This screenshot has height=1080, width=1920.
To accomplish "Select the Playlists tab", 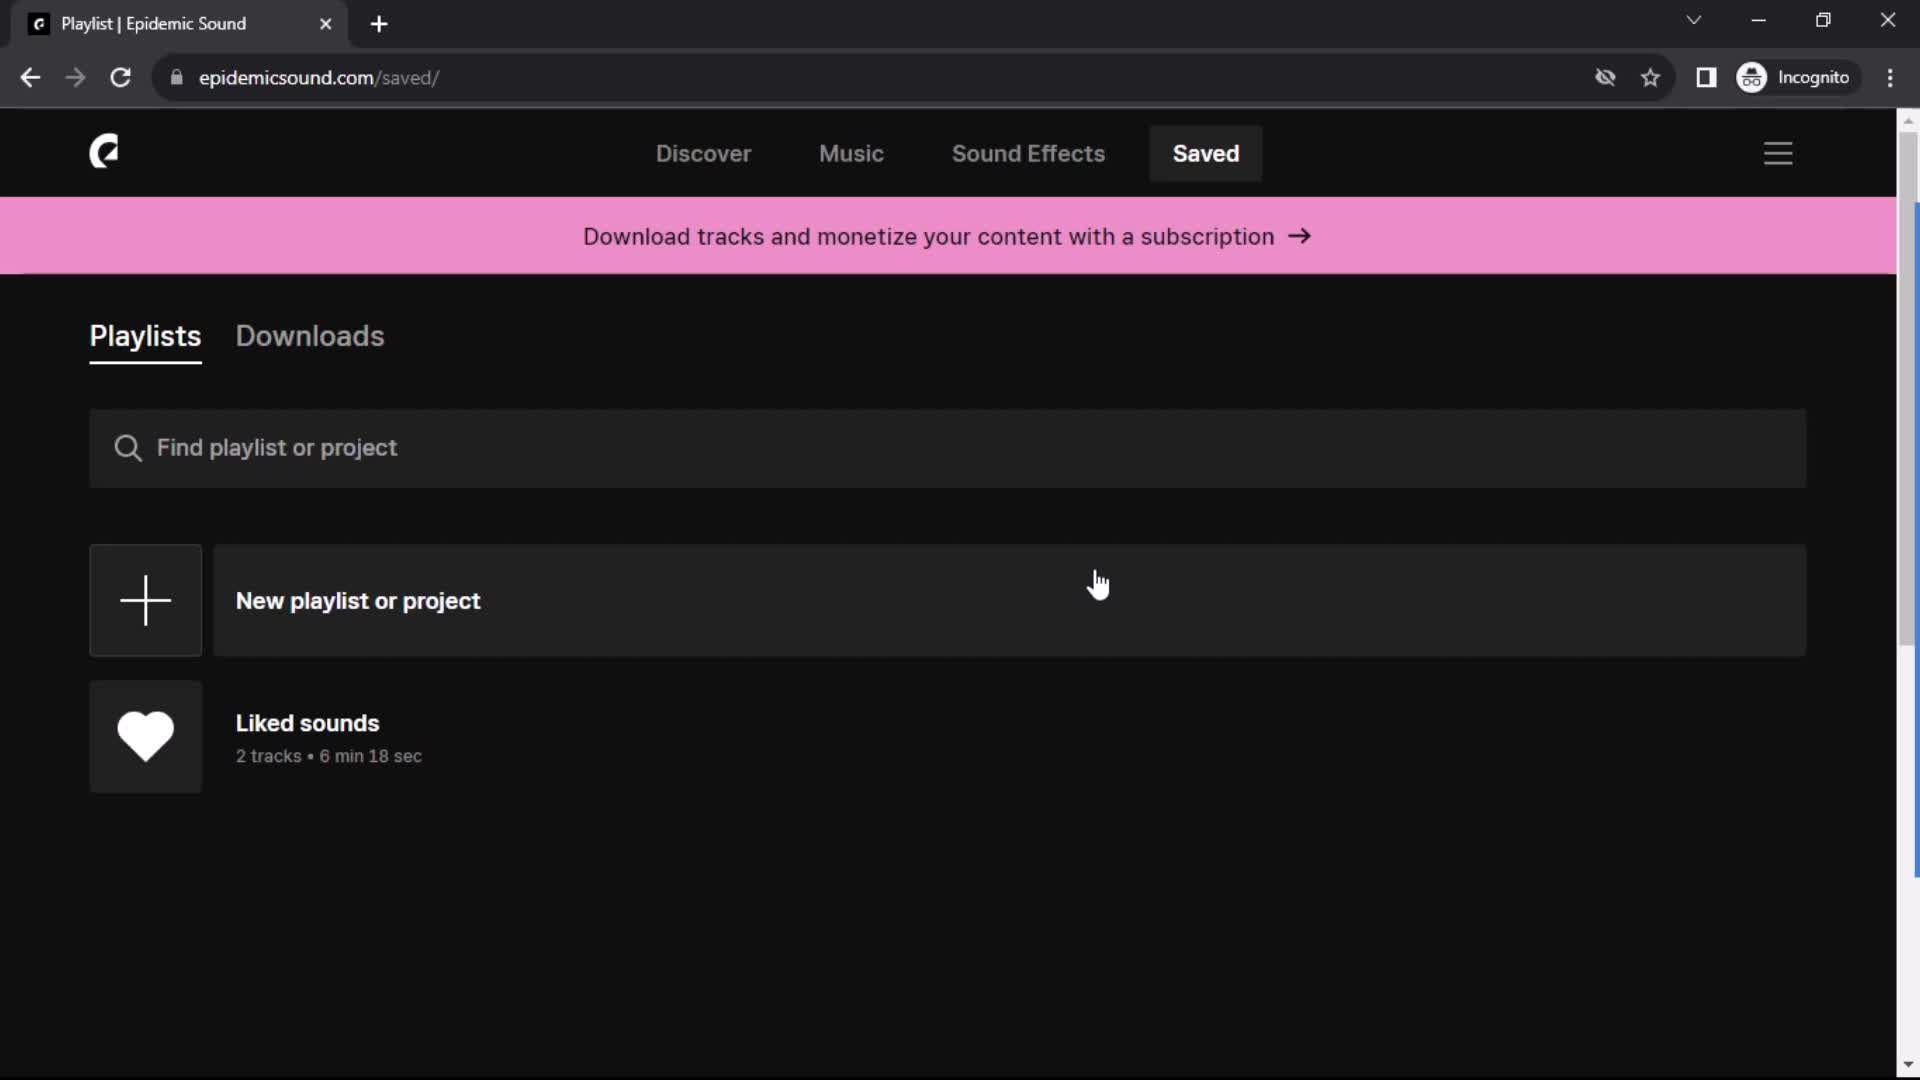I will click(146, 335).
